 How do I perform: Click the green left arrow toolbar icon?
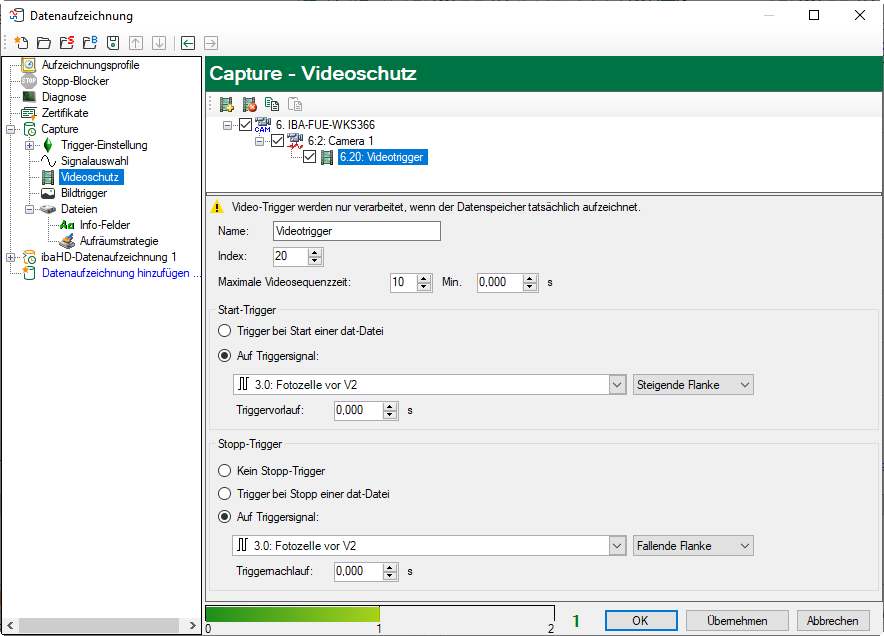[187, 43]
